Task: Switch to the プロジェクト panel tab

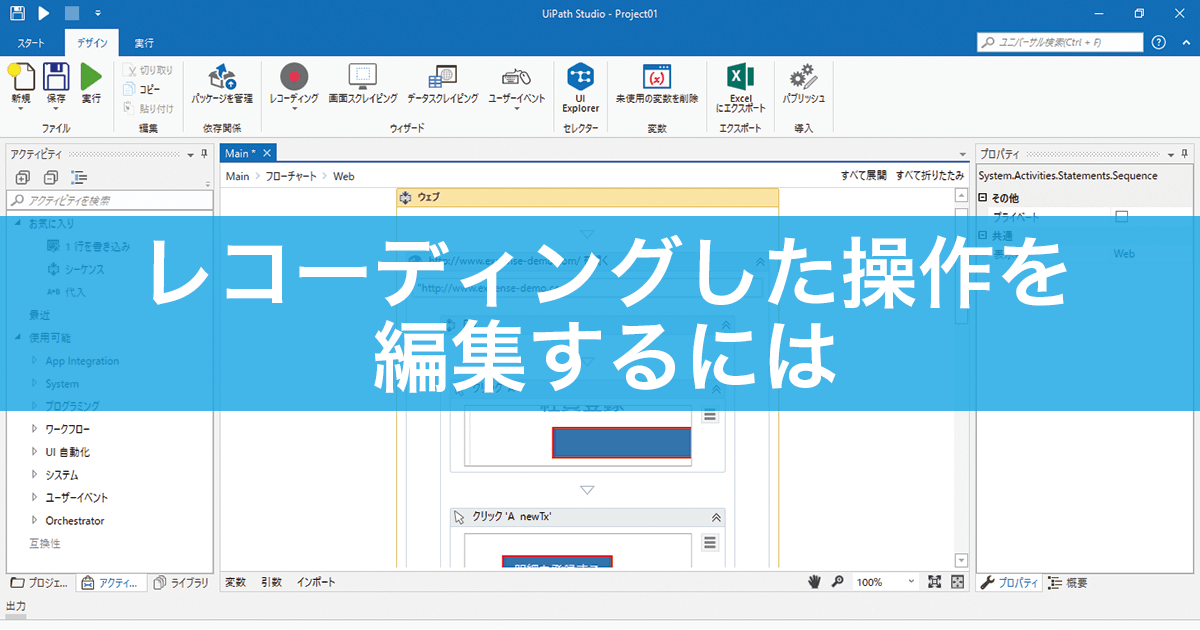Action: click(x=40, y=583)
